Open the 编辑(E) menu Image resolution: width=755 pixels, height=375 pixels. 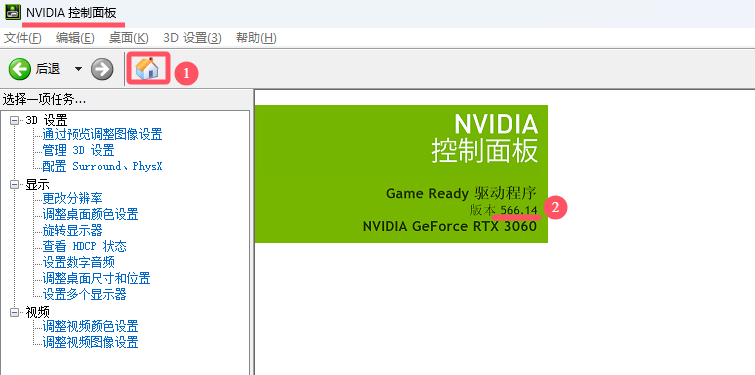pyautogui.click(x=75, y=38)
